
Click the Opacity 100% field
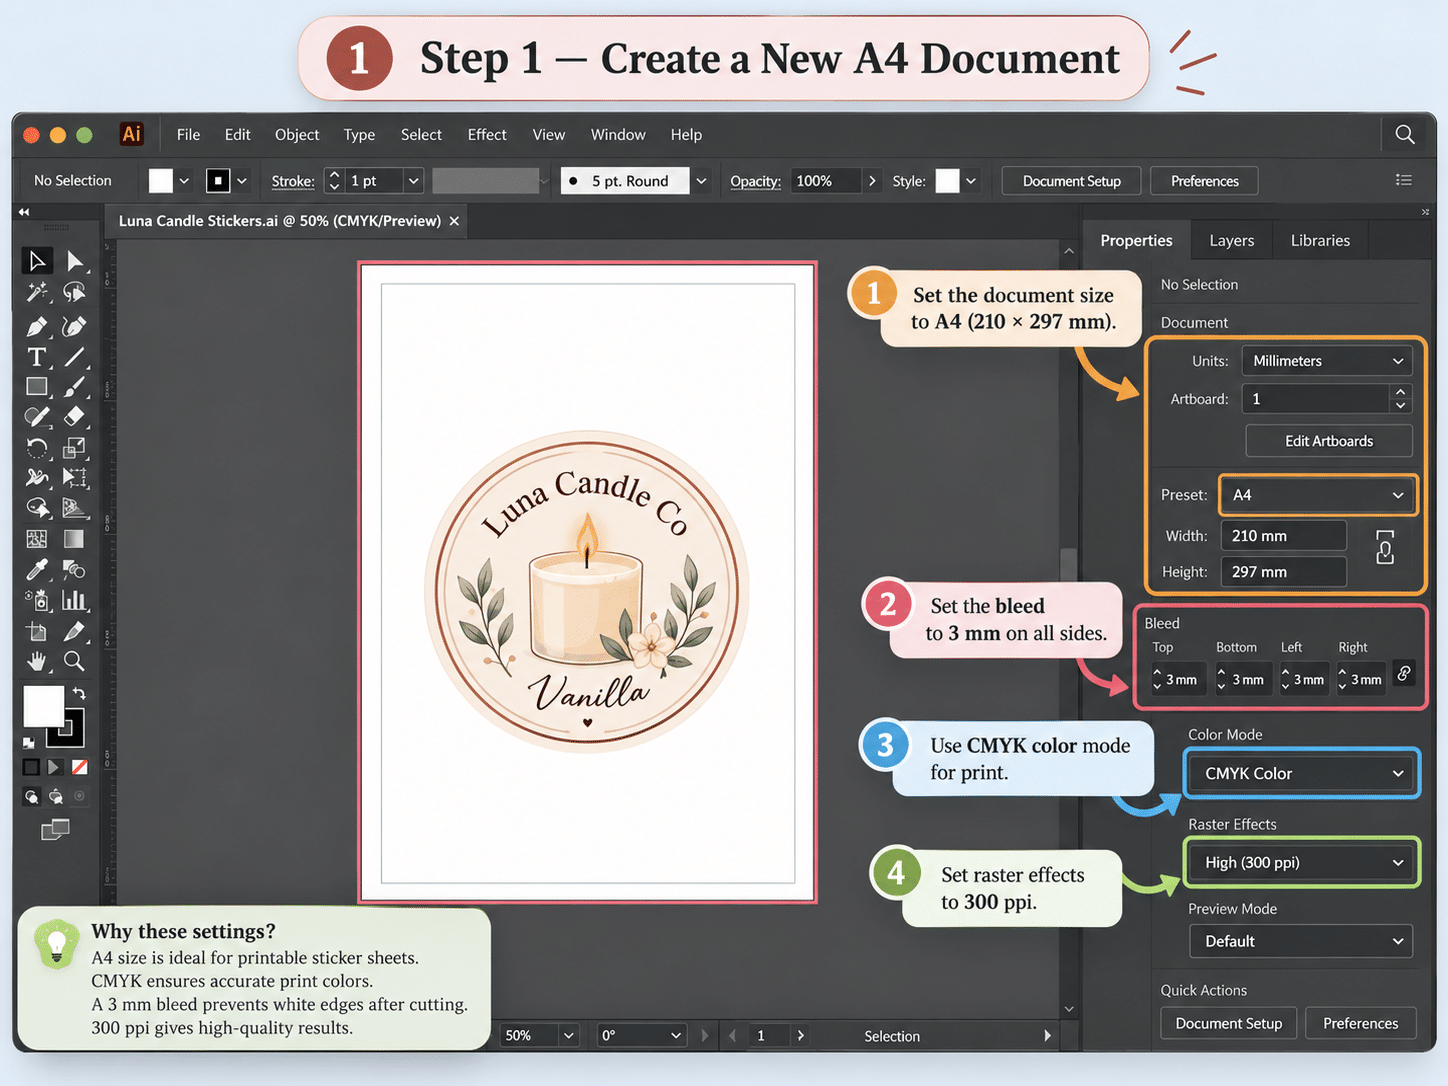click(x=826, y=181)
